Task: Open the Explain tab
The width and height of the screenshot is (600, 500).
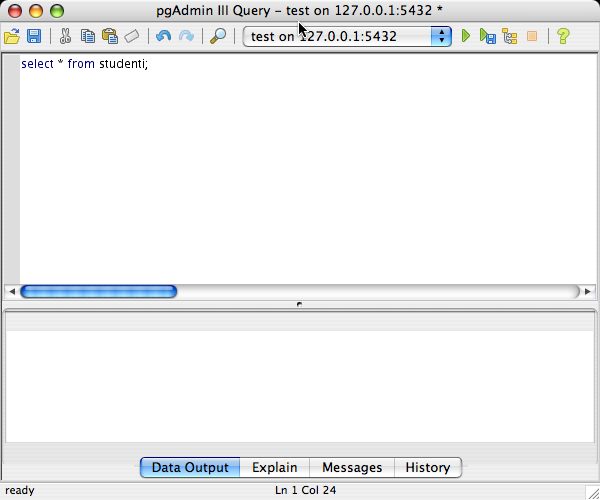Action: (x=274, y=467)
